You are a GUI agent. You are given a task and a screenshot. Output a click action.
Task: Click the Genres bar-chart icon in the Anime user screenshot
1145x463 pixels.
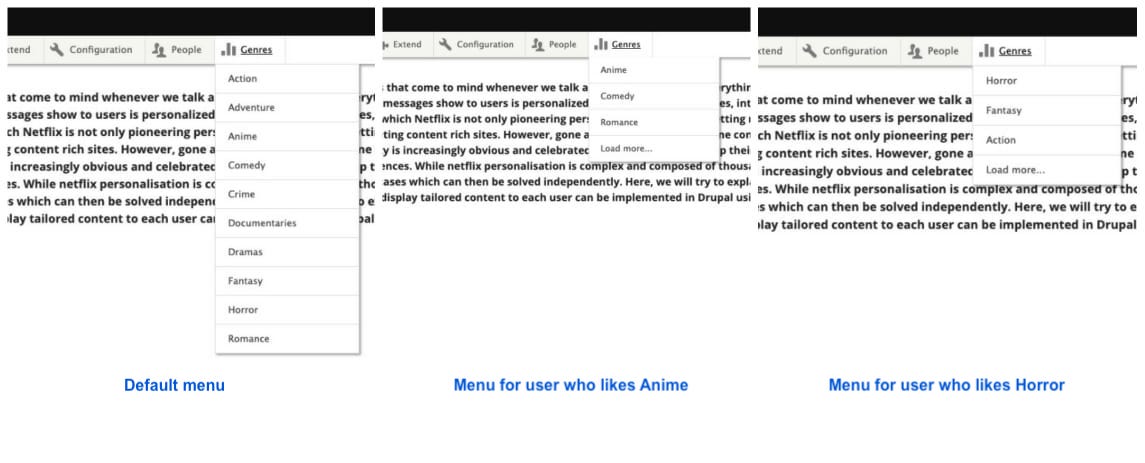click(602, 45)
